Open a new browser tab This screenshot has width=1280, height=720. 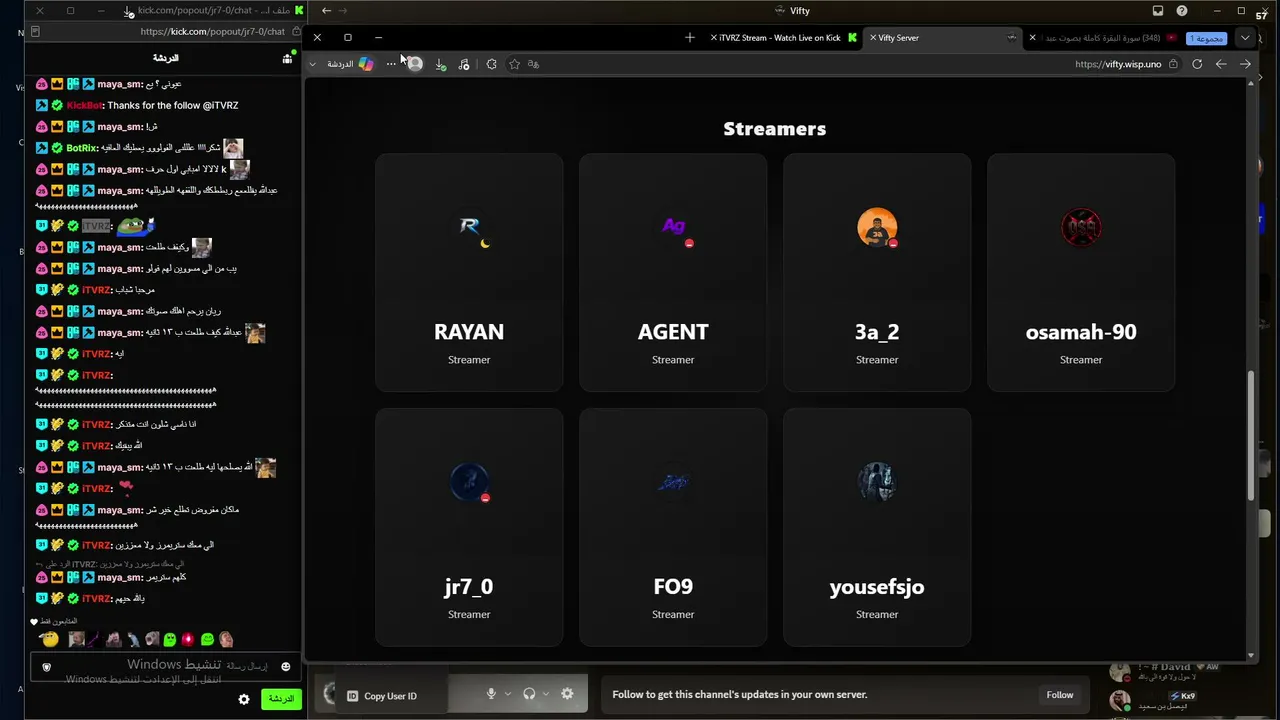(x=689, y=38)
